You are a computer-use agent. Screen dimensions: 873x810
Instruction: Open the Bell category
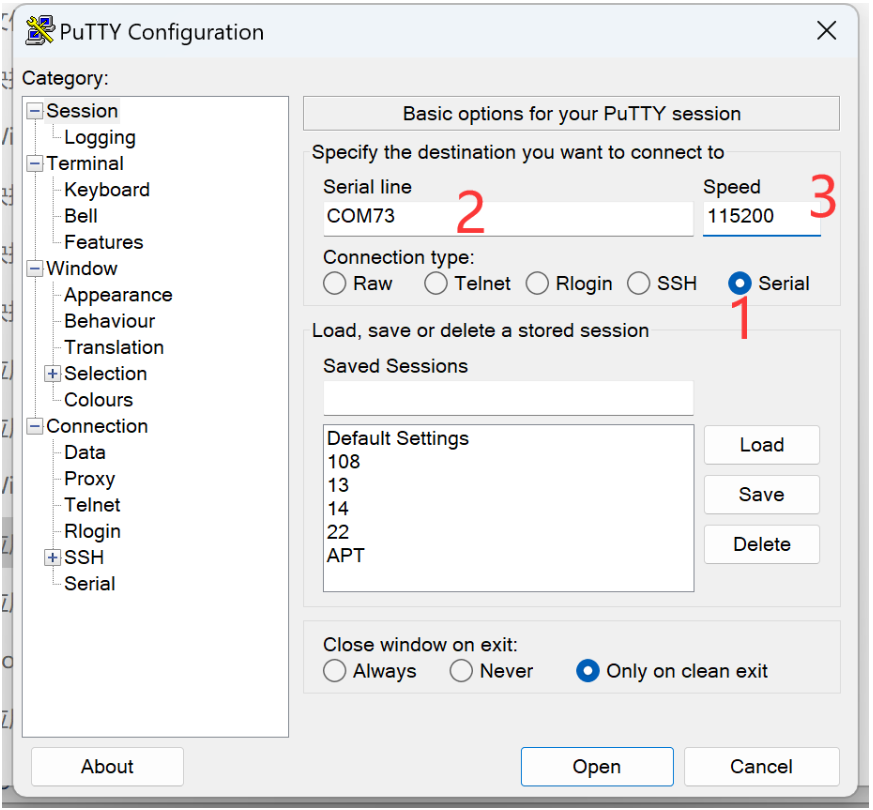point(81,216)
